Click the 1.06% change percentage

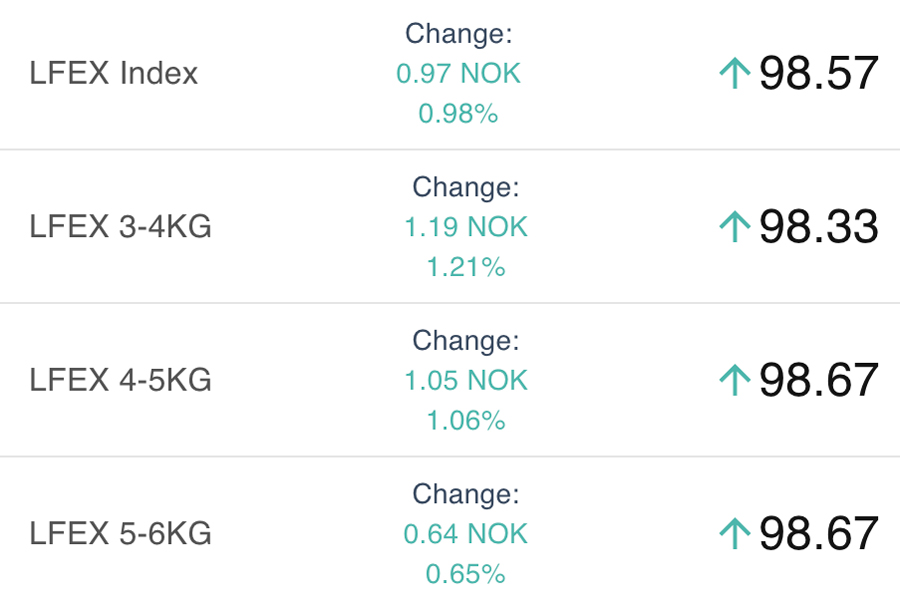(x=465, y=421)
